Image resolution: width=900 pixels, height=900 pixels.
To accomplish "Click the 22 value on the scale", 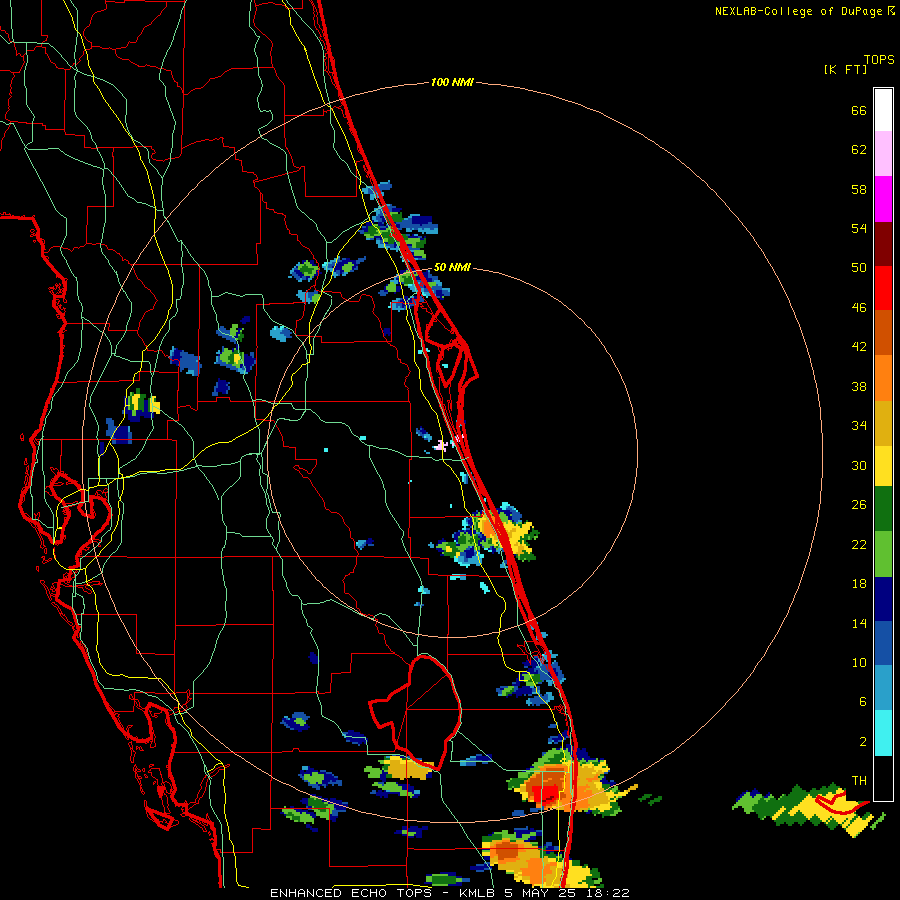I will click(859, 545).
